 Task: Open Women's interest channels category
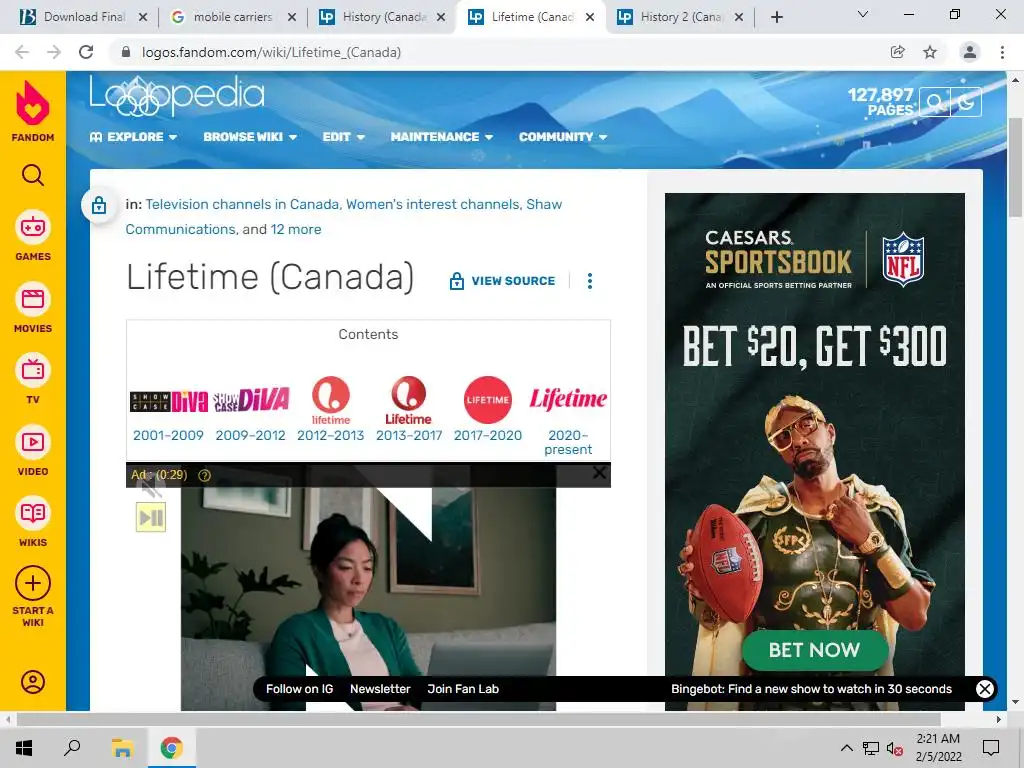point(432,204)
